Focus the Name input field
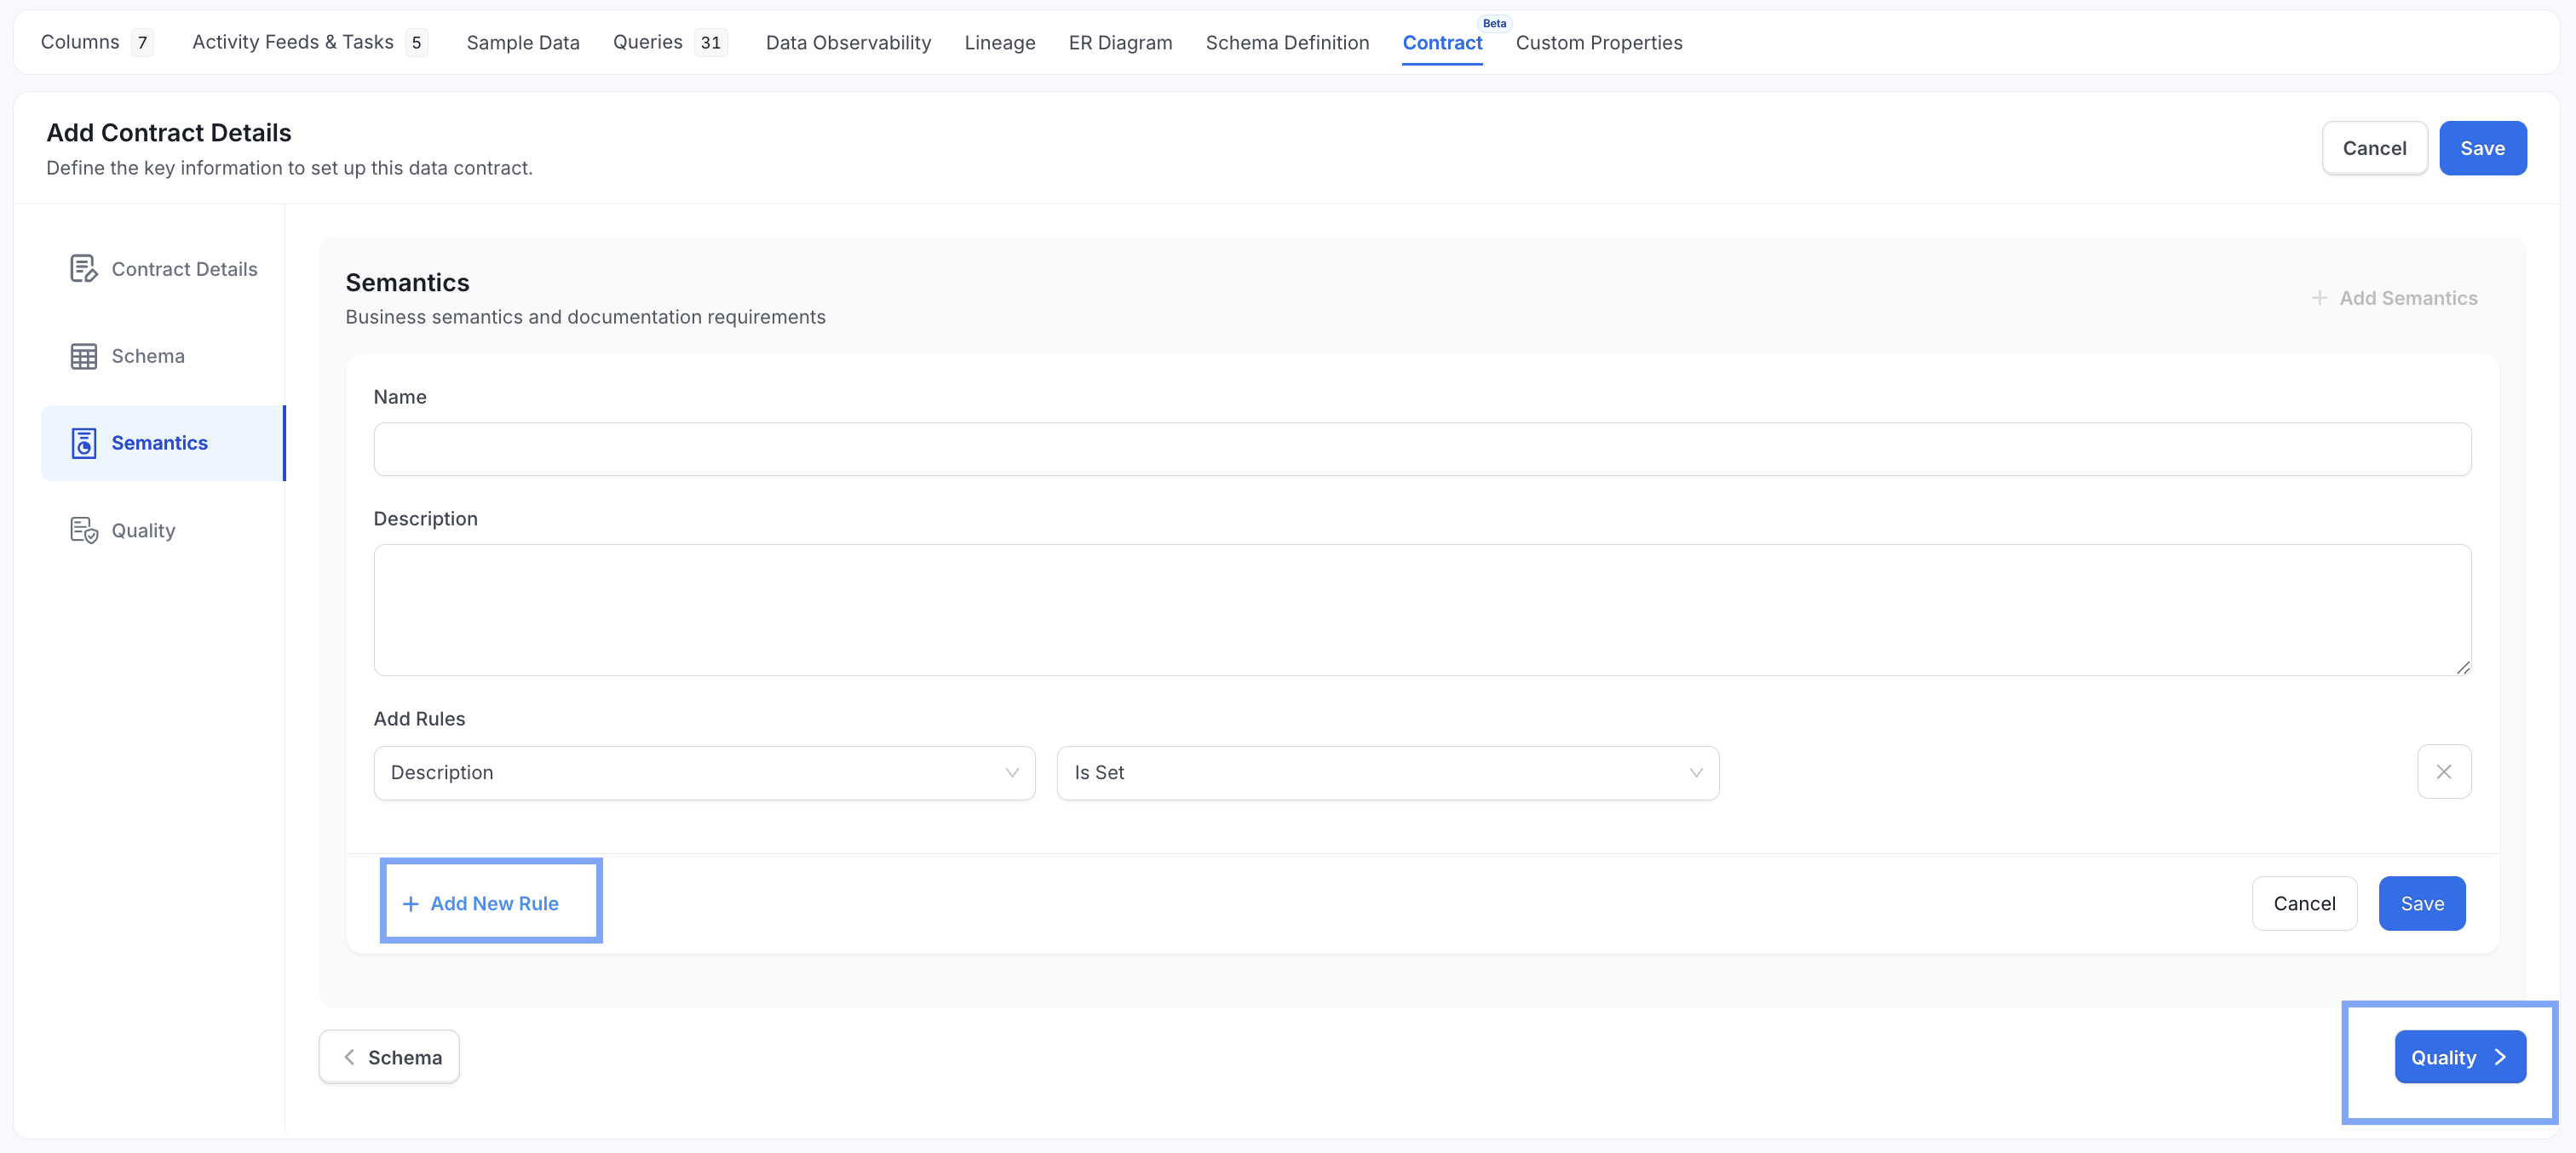Viewport: 2576px width, 1153px height. coord(1422,449)
